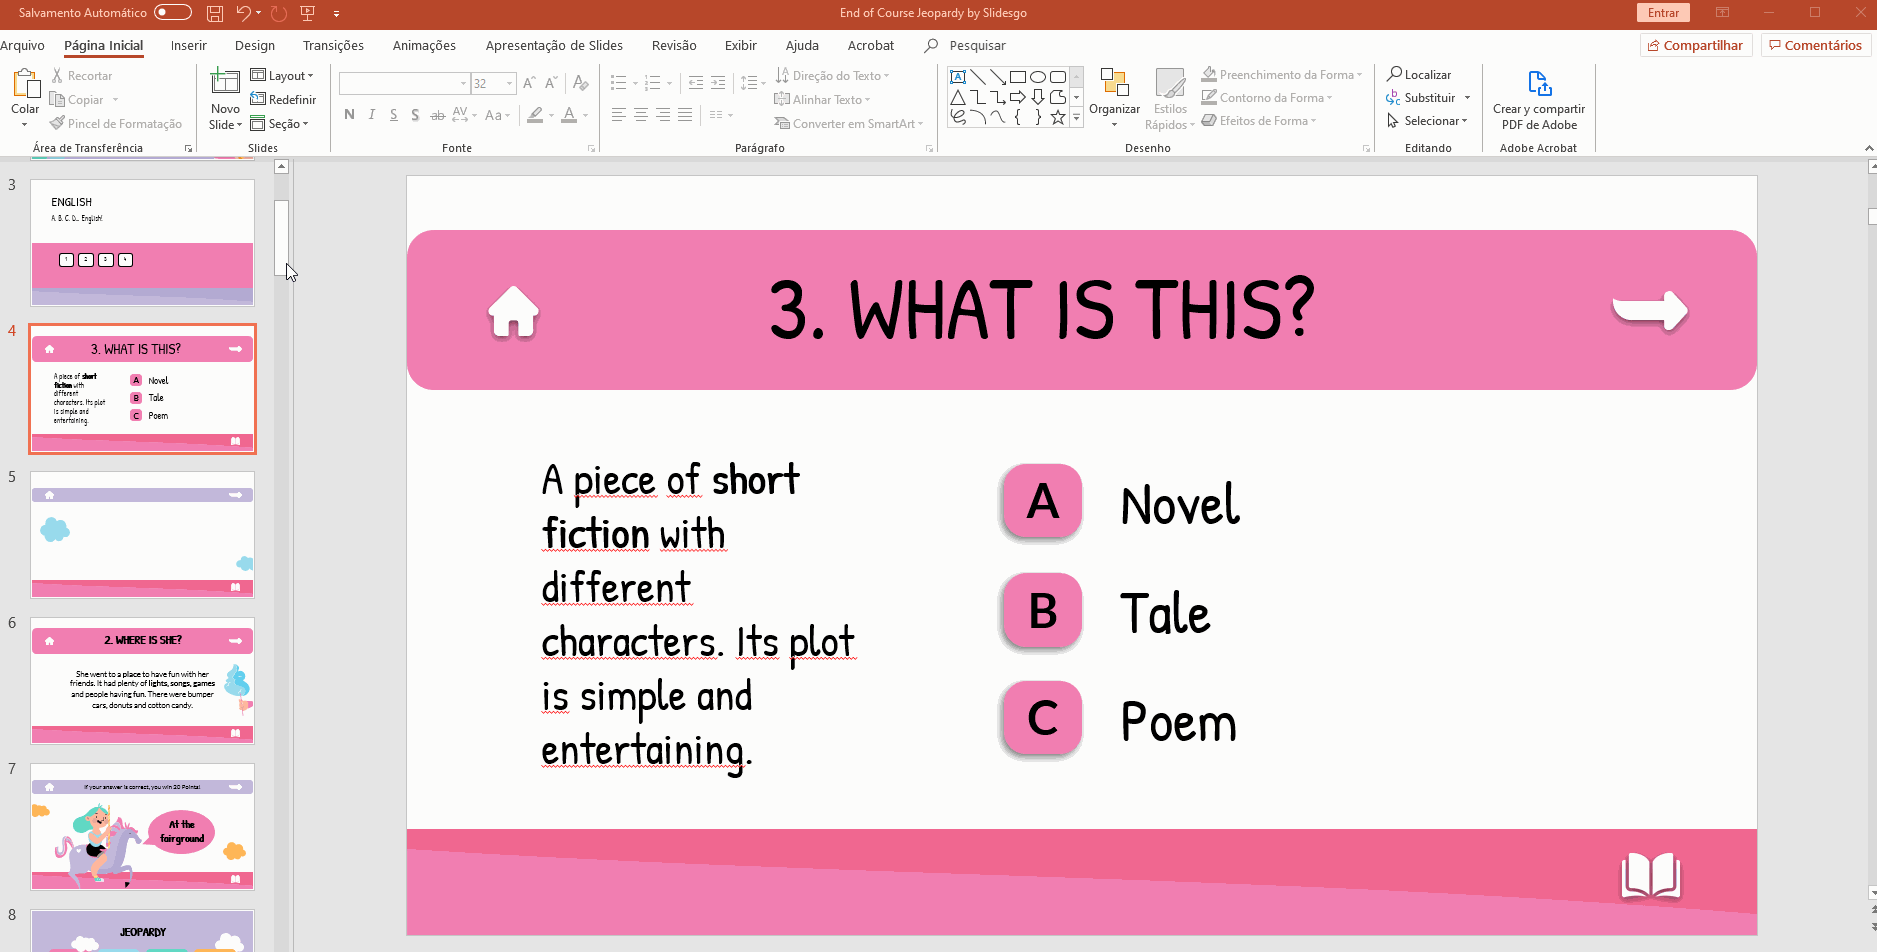
Task: Click the font color A button
Action: click(569, 115)
